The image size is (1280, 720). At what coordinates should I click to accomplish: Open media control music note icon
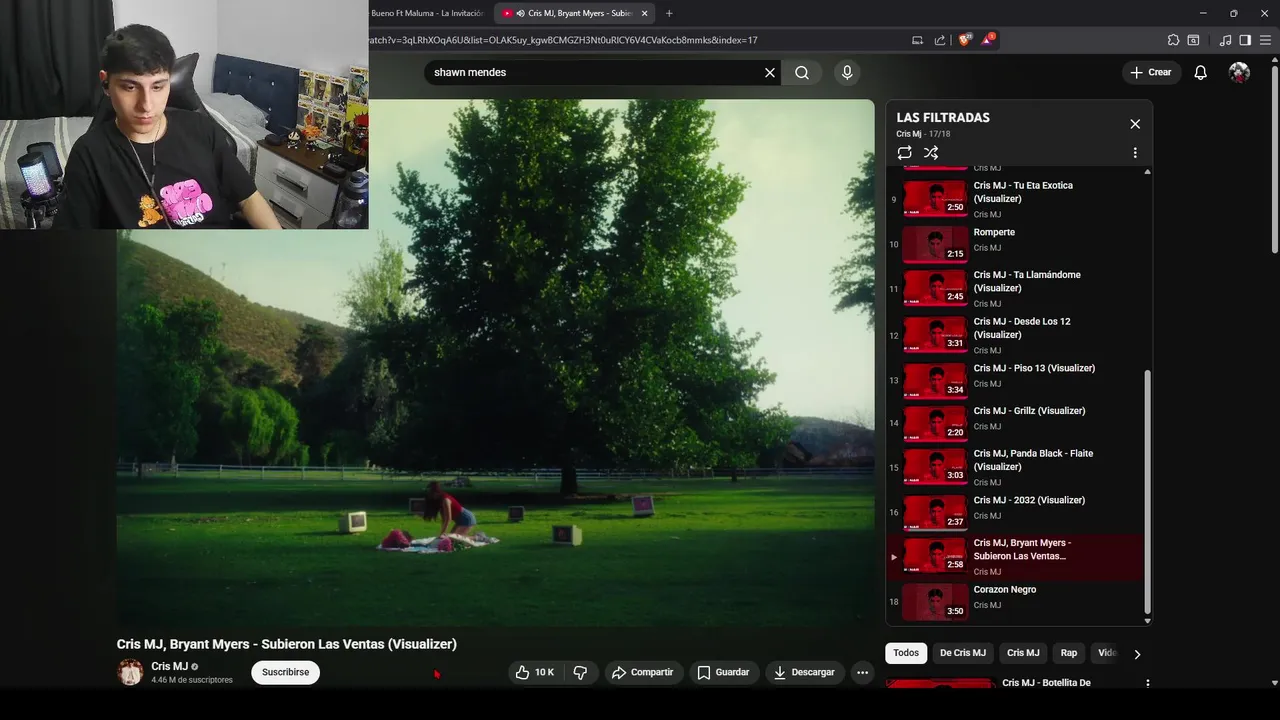click(1225, 40)
